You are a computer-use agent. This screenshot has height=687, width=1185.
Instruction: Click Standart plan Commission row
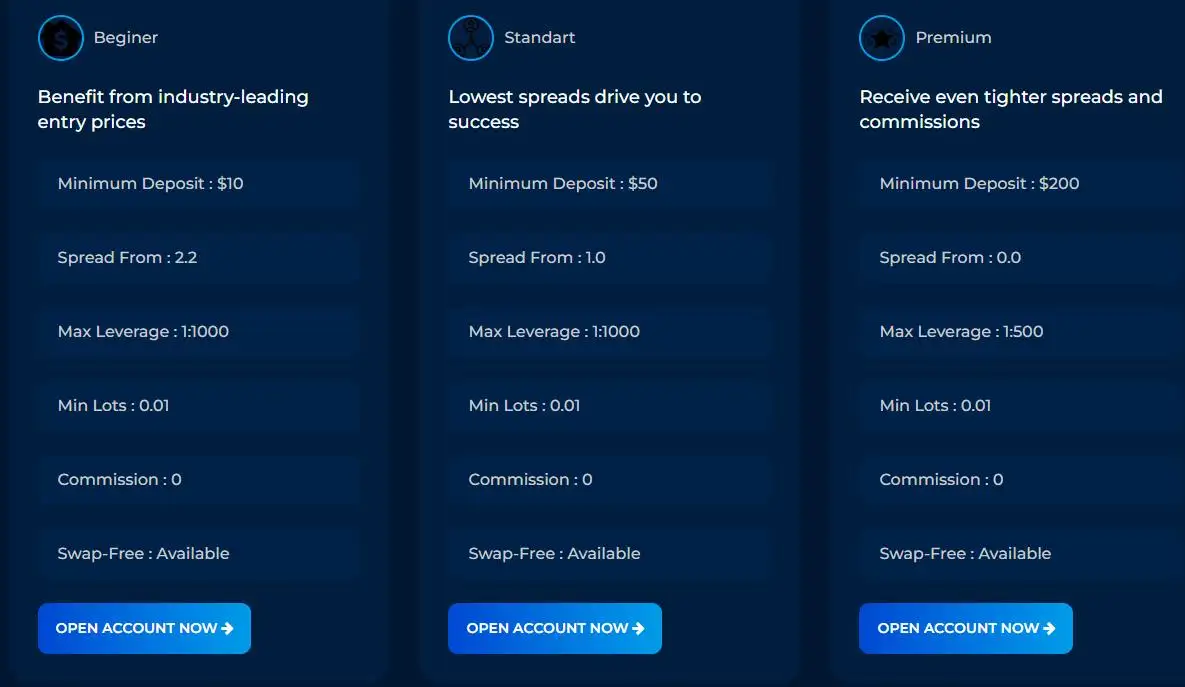click(609, 480)
